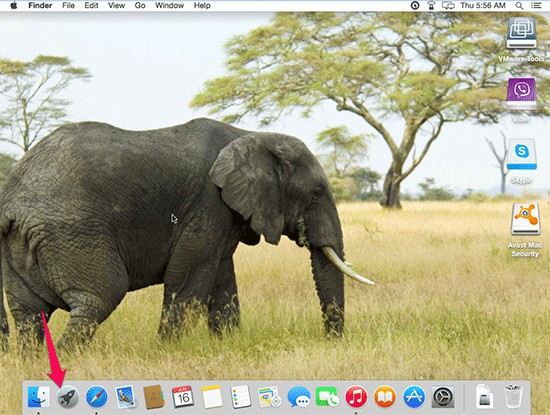This screenshot has height=415, width=550.
Task: Open the Apple menu
Action: [14, 5]
